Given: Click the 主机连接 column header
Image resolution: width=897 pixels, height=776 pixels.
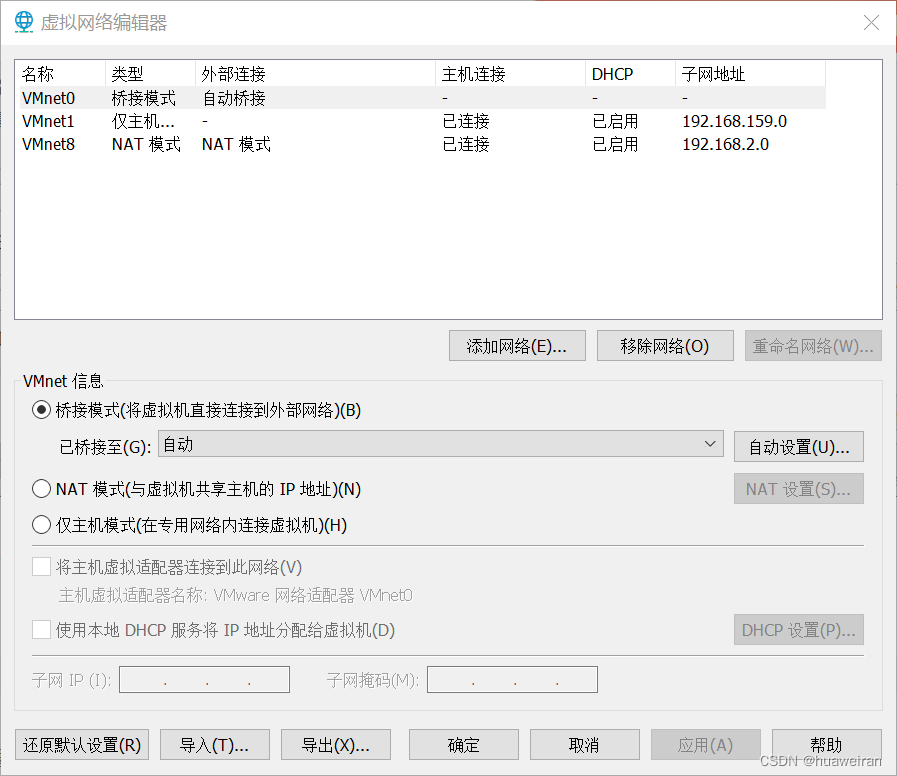Looking at the screenshot, I should [x=510, y=74].
